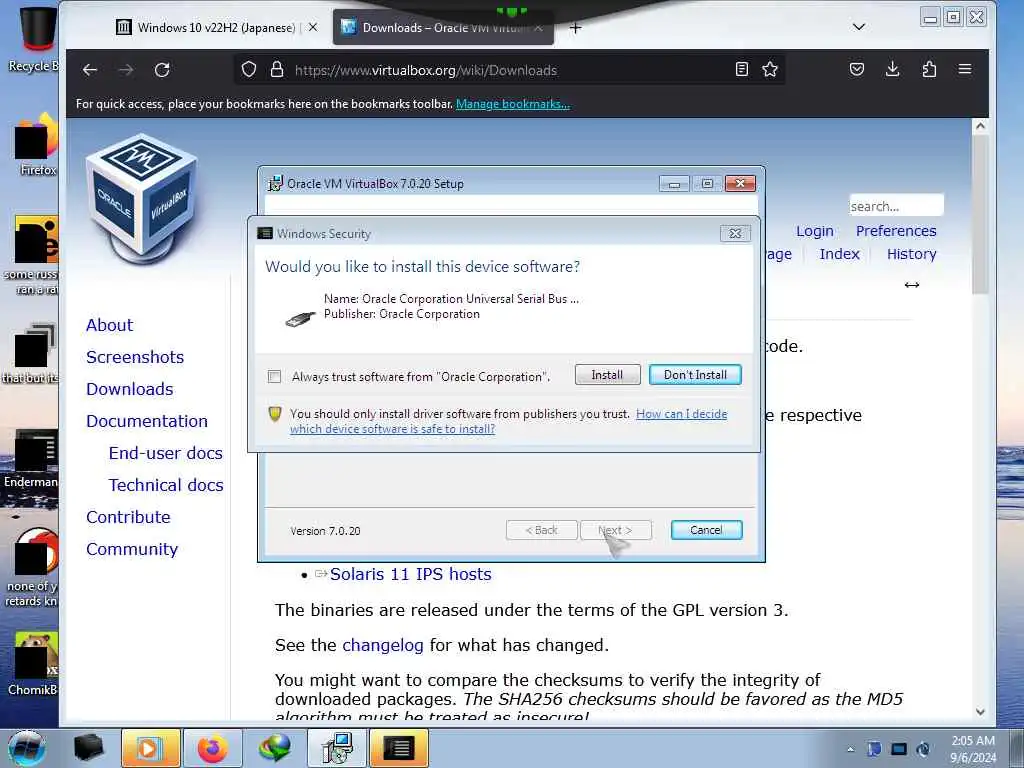Open End-user docs link

[166, 453]
